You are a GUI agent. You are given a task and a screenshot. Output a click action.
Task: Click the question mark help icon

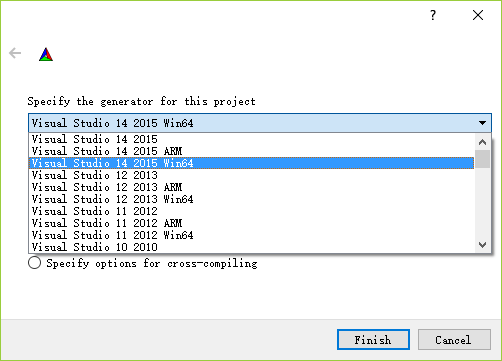433,15
